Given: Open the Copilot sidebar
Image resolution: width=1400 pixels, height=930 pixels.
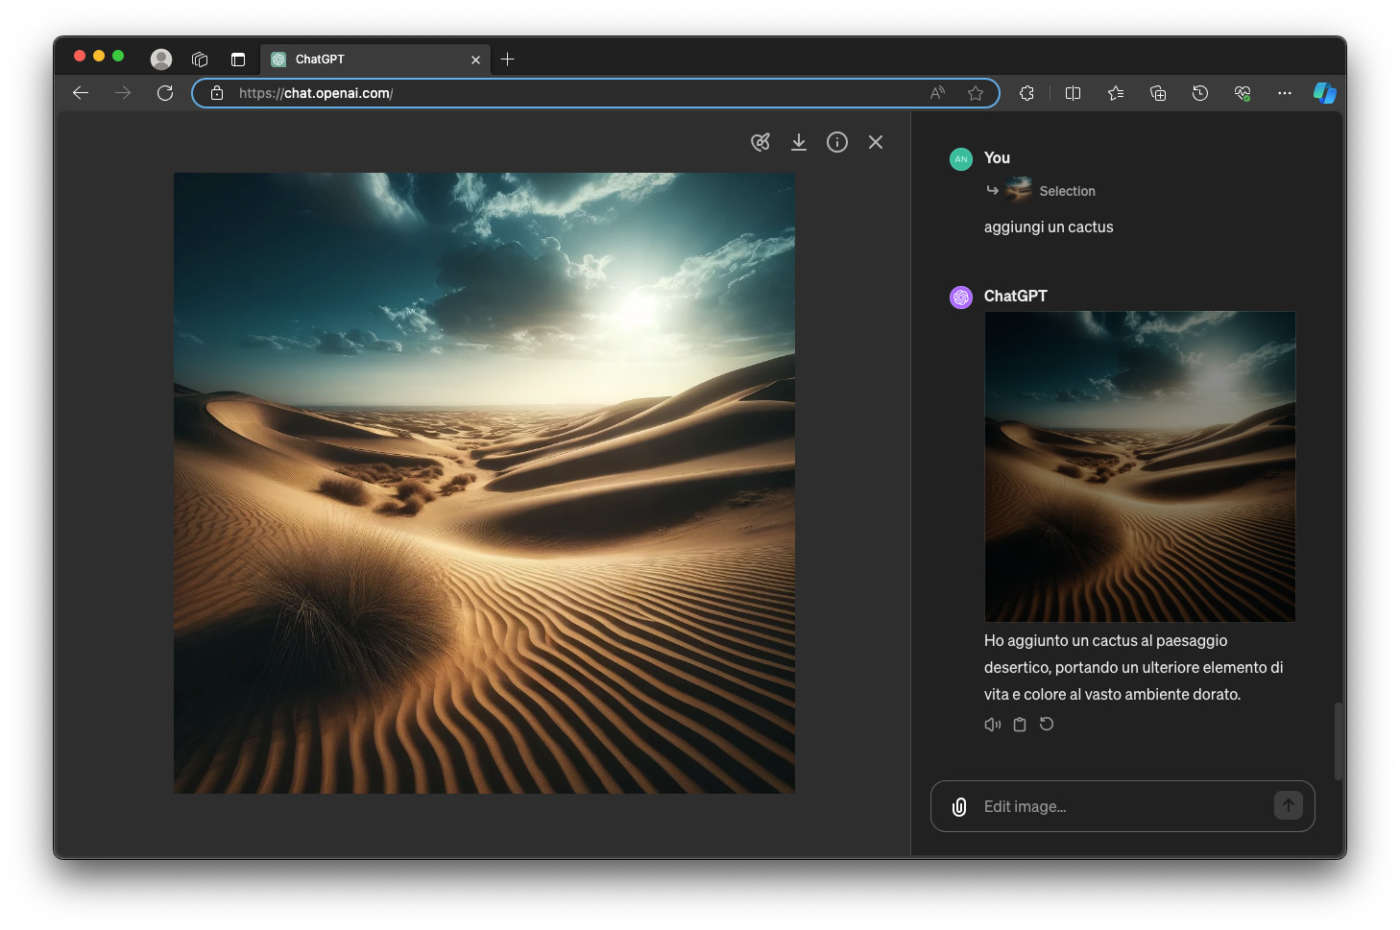Looking at the screenshot, I should 1324,93.
